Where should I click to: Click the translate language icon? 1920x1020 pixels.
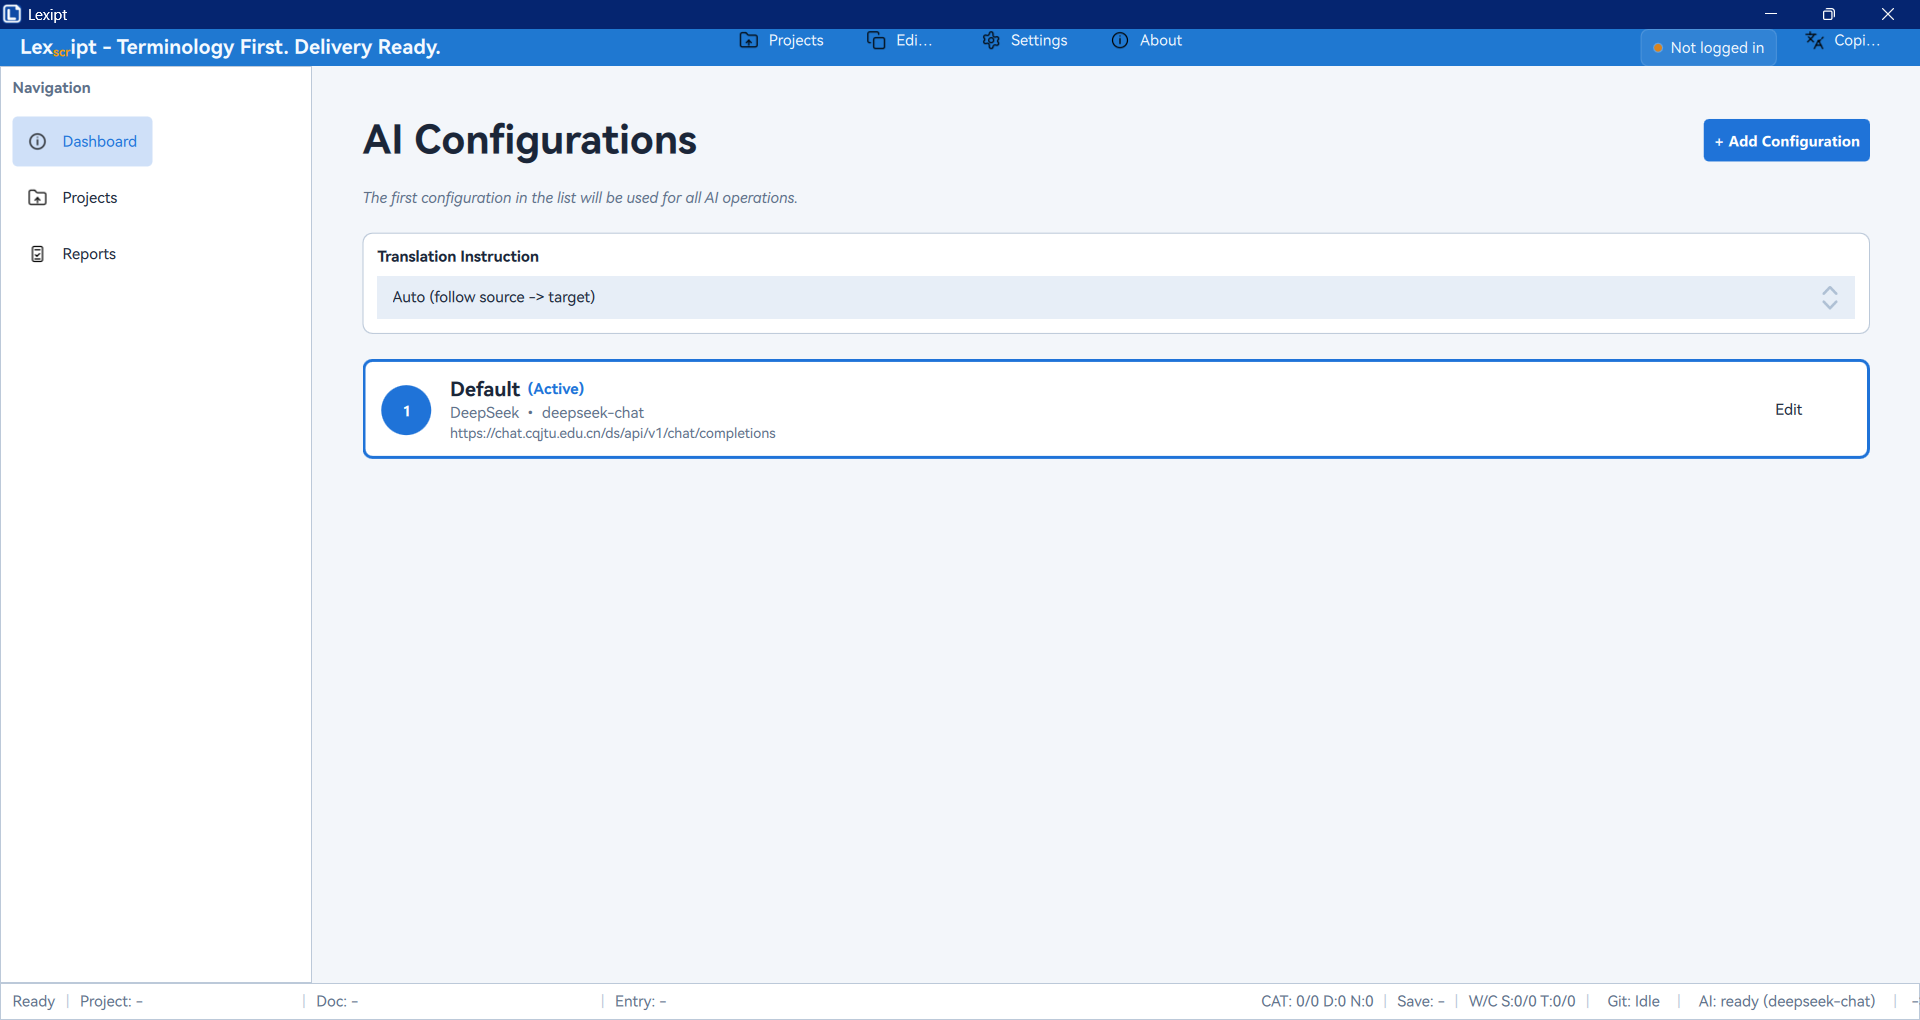[x=1814, y=41]
